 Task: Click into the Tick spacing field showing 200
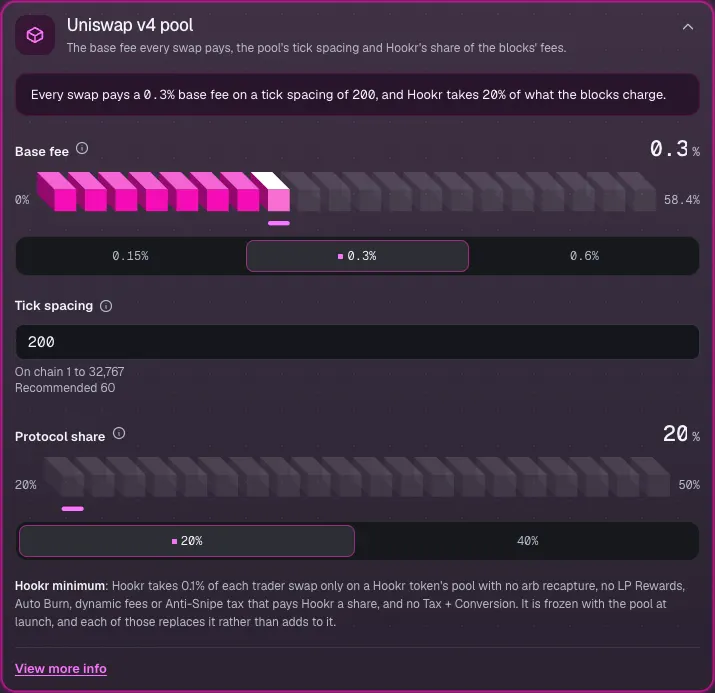click(357, 342)
